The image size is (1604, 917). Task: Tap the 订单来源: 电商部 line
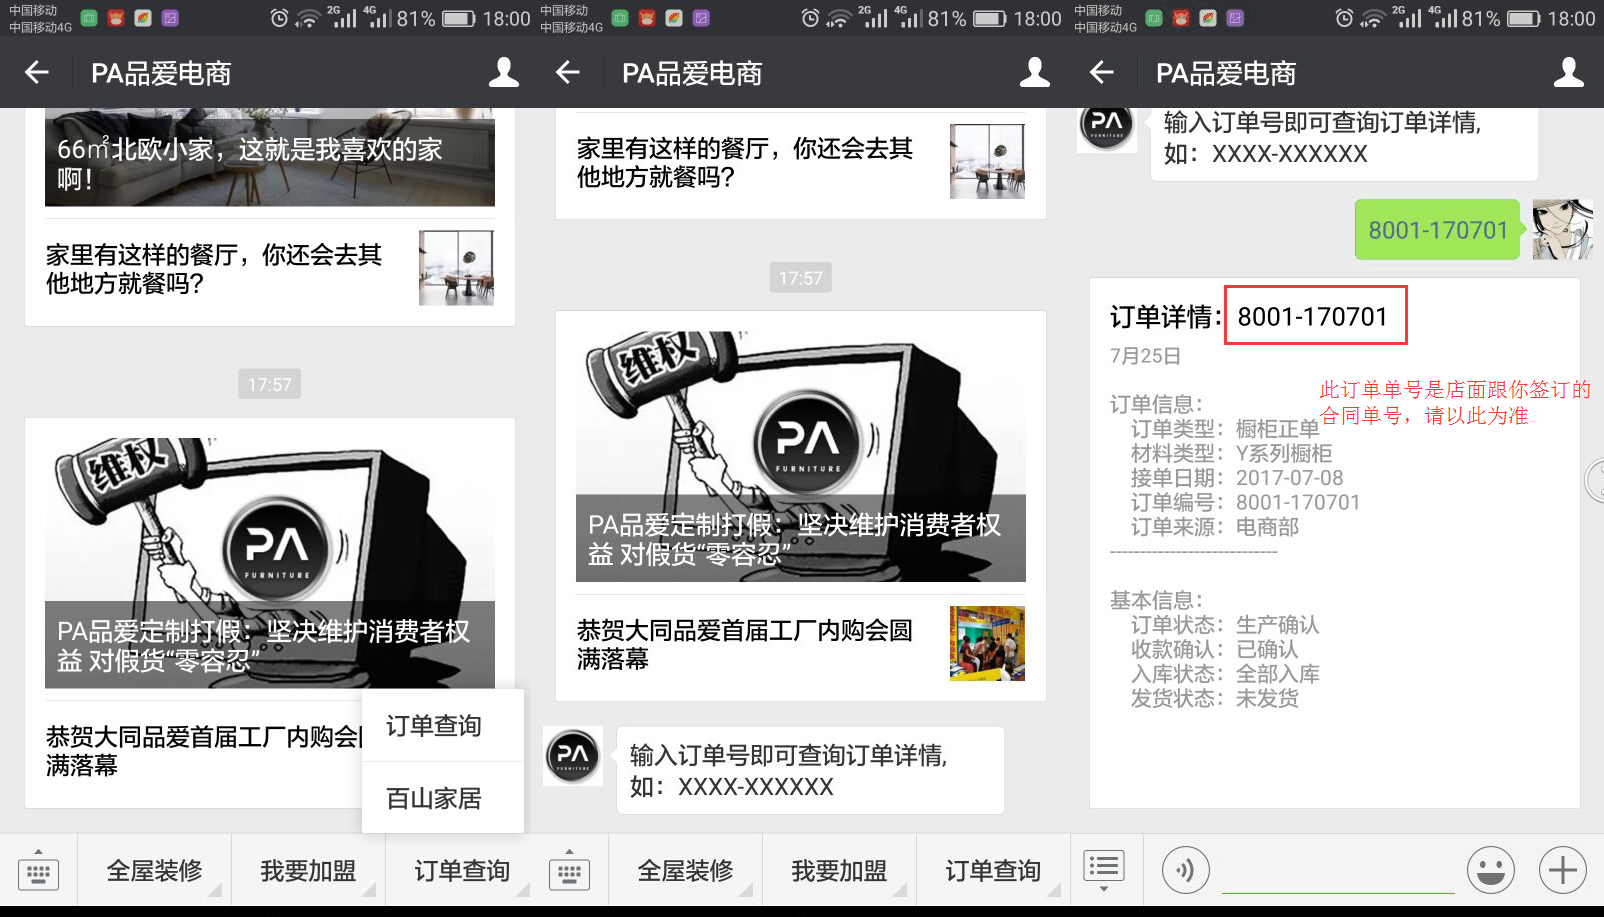click(x=1215, y=527)
